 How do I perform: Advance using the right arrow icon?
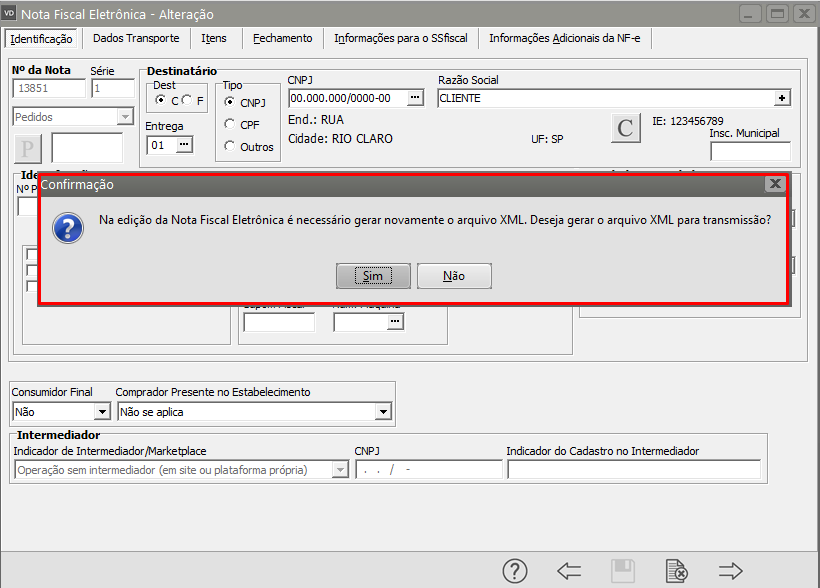(731, 571)
